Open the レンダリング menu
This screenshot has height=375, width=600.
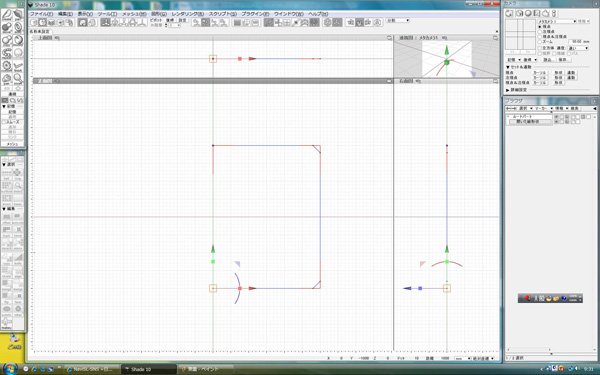pyautogui.click(x=188, y=14)
